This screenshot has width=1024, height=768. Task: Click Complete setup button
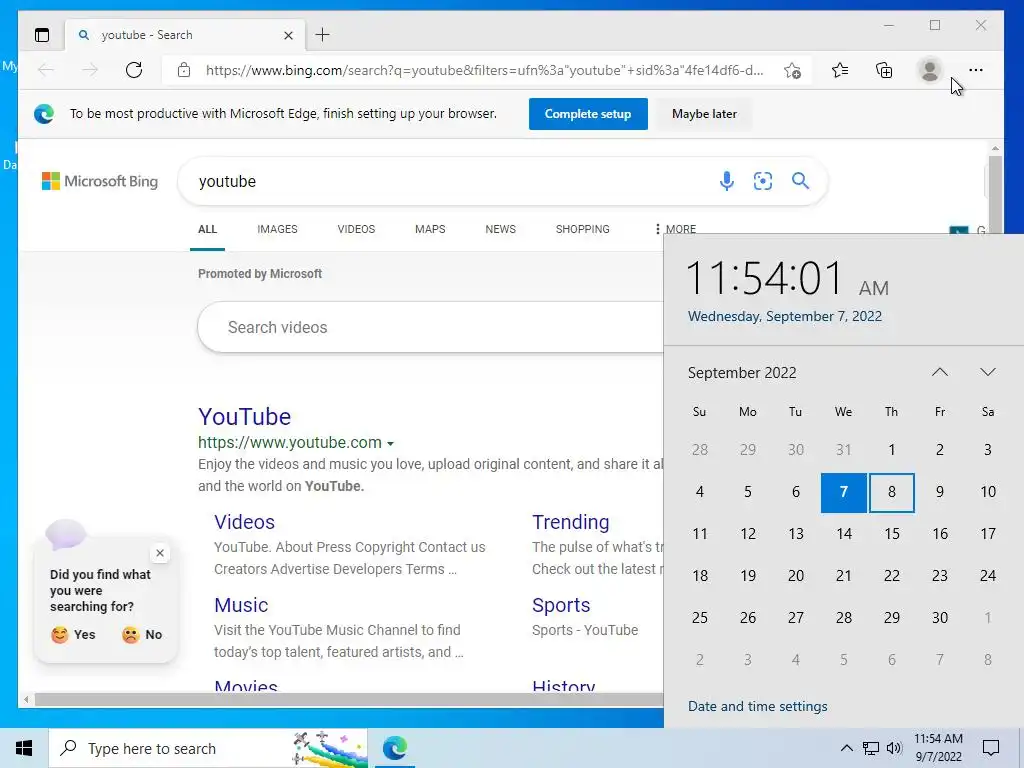588,114
